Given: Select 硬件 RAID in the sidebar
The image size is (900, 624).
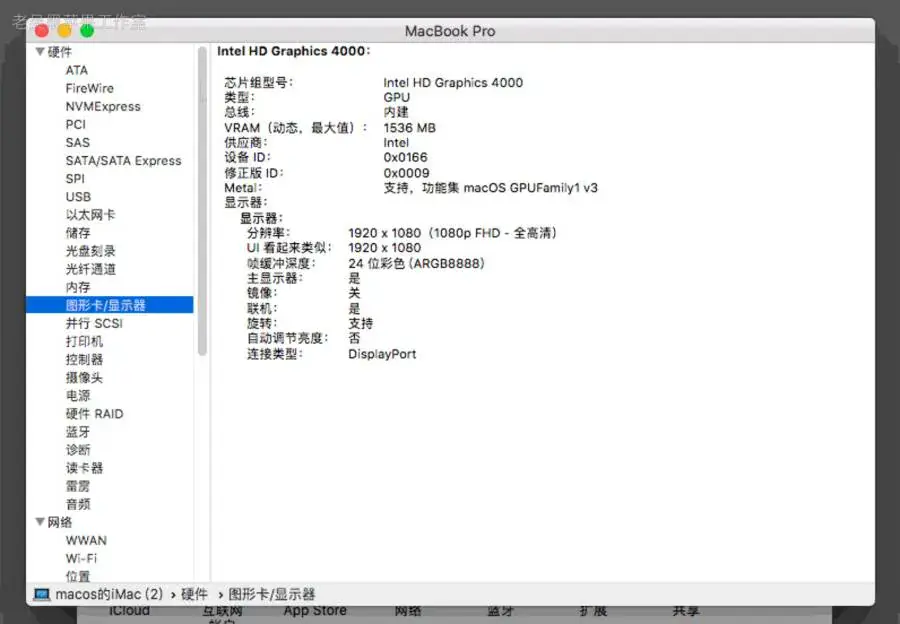Looking at the screenshot, I should pyautogui.click(x=94, y=414).
